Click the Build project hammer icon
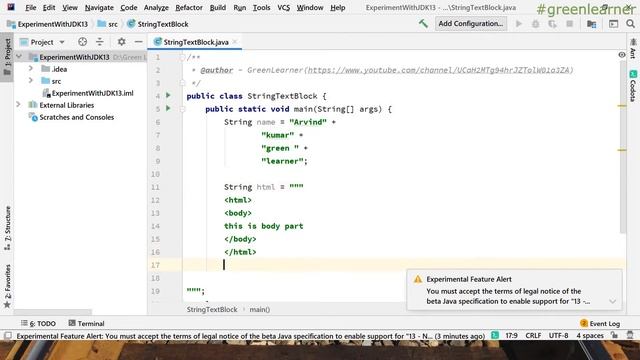640x360 pixels. click(423, 24)
